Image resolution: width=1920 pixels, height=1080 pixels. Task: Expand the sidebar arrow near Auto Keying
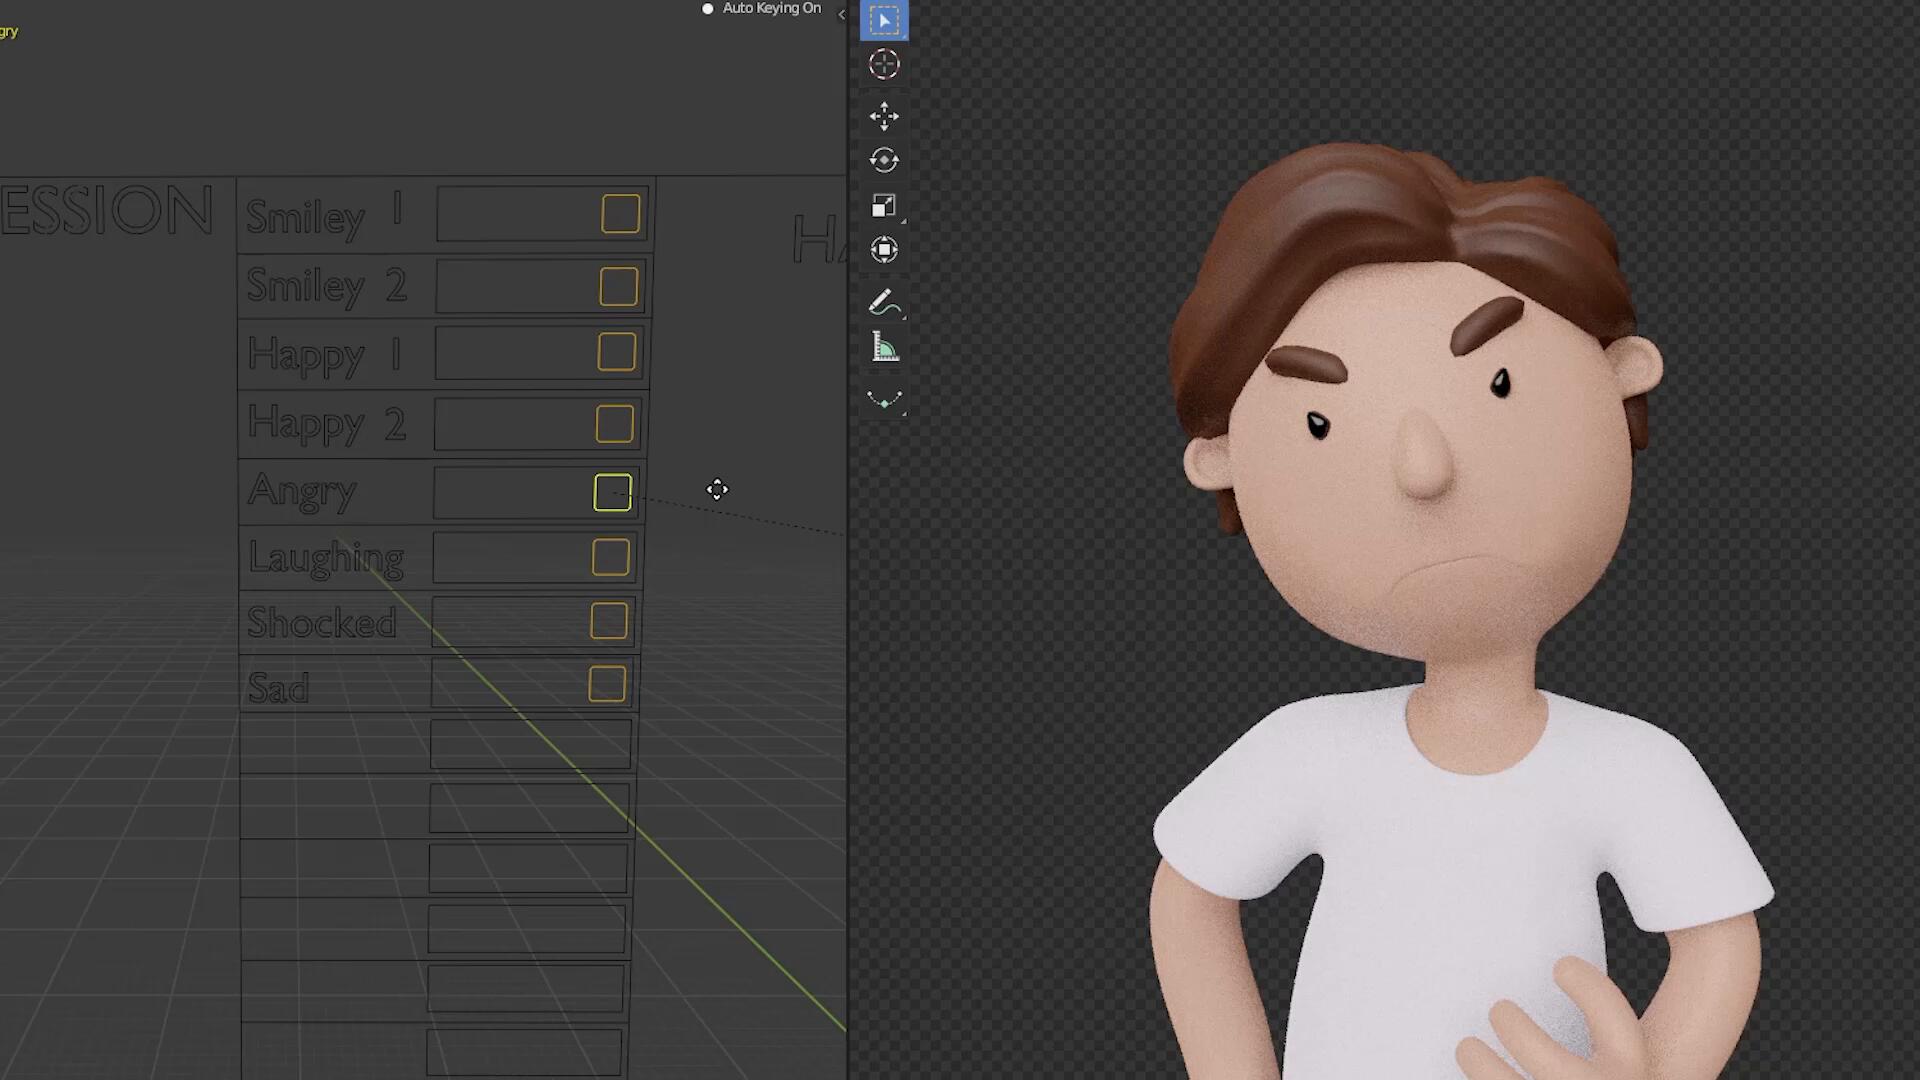point(841,14)
